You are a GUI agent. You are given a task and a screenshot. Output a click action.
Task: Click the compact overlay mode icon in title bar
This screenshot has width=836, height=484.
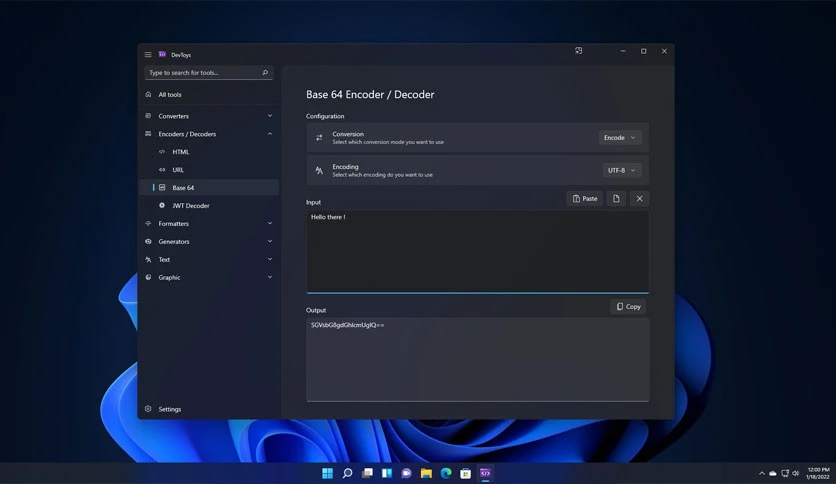point(578,51)
